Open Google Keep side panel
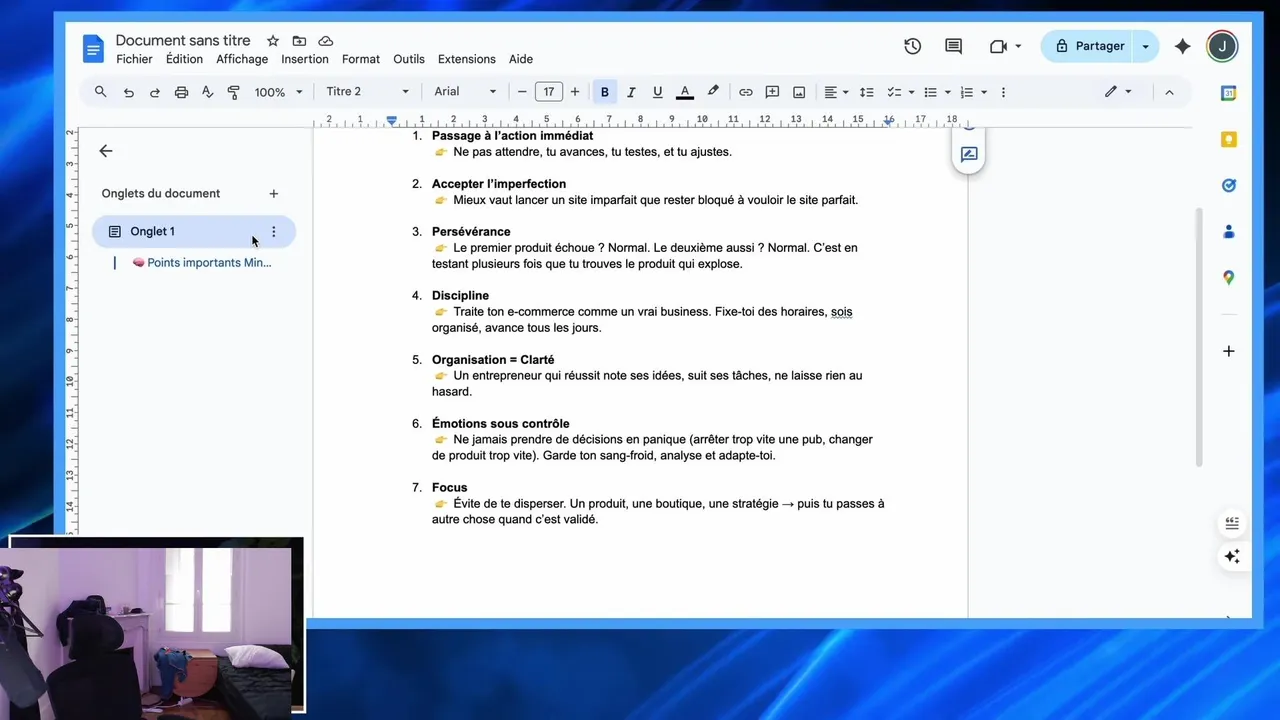The width and height of the screenshot is (1280, 720). (1229, 139)
